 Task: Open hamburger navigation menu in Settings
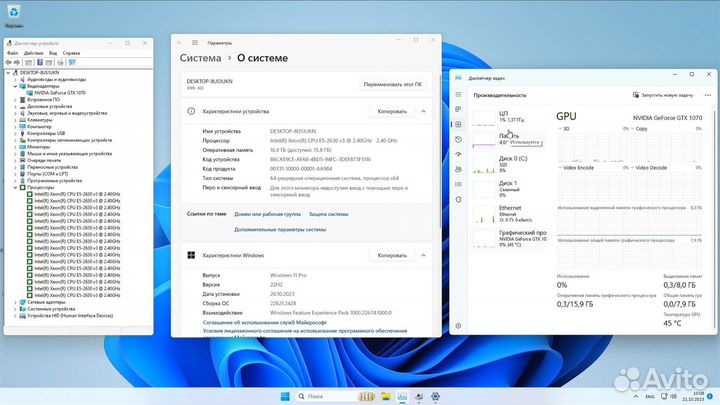pyautogui.click(x=195, y=43)
